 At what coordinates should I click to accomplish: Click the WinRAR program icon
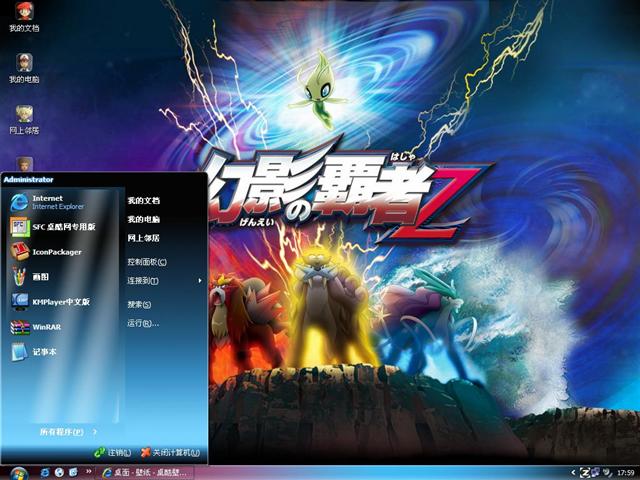pos(20,327)
